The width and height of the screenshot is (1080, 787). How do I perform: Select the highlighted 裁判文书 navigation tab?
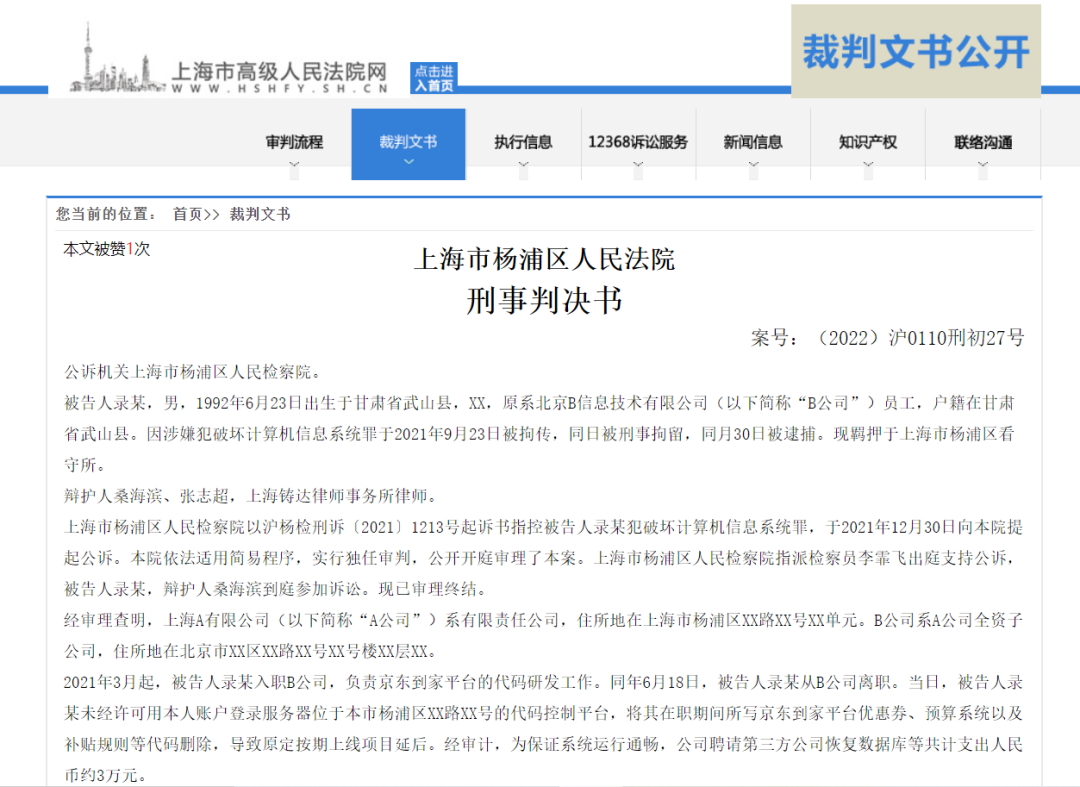408,142
